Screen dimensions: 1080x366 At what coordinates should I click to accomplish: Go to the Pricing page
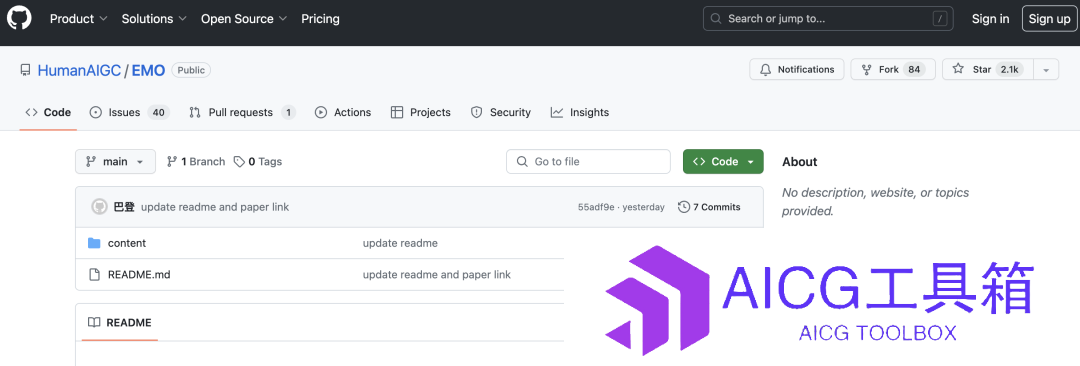point(320,19)
